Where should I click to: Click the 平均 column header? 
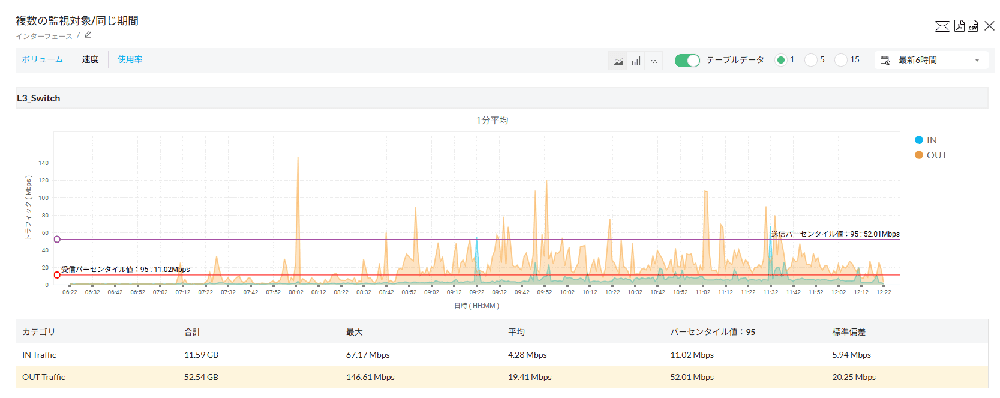tap(517, 332)
